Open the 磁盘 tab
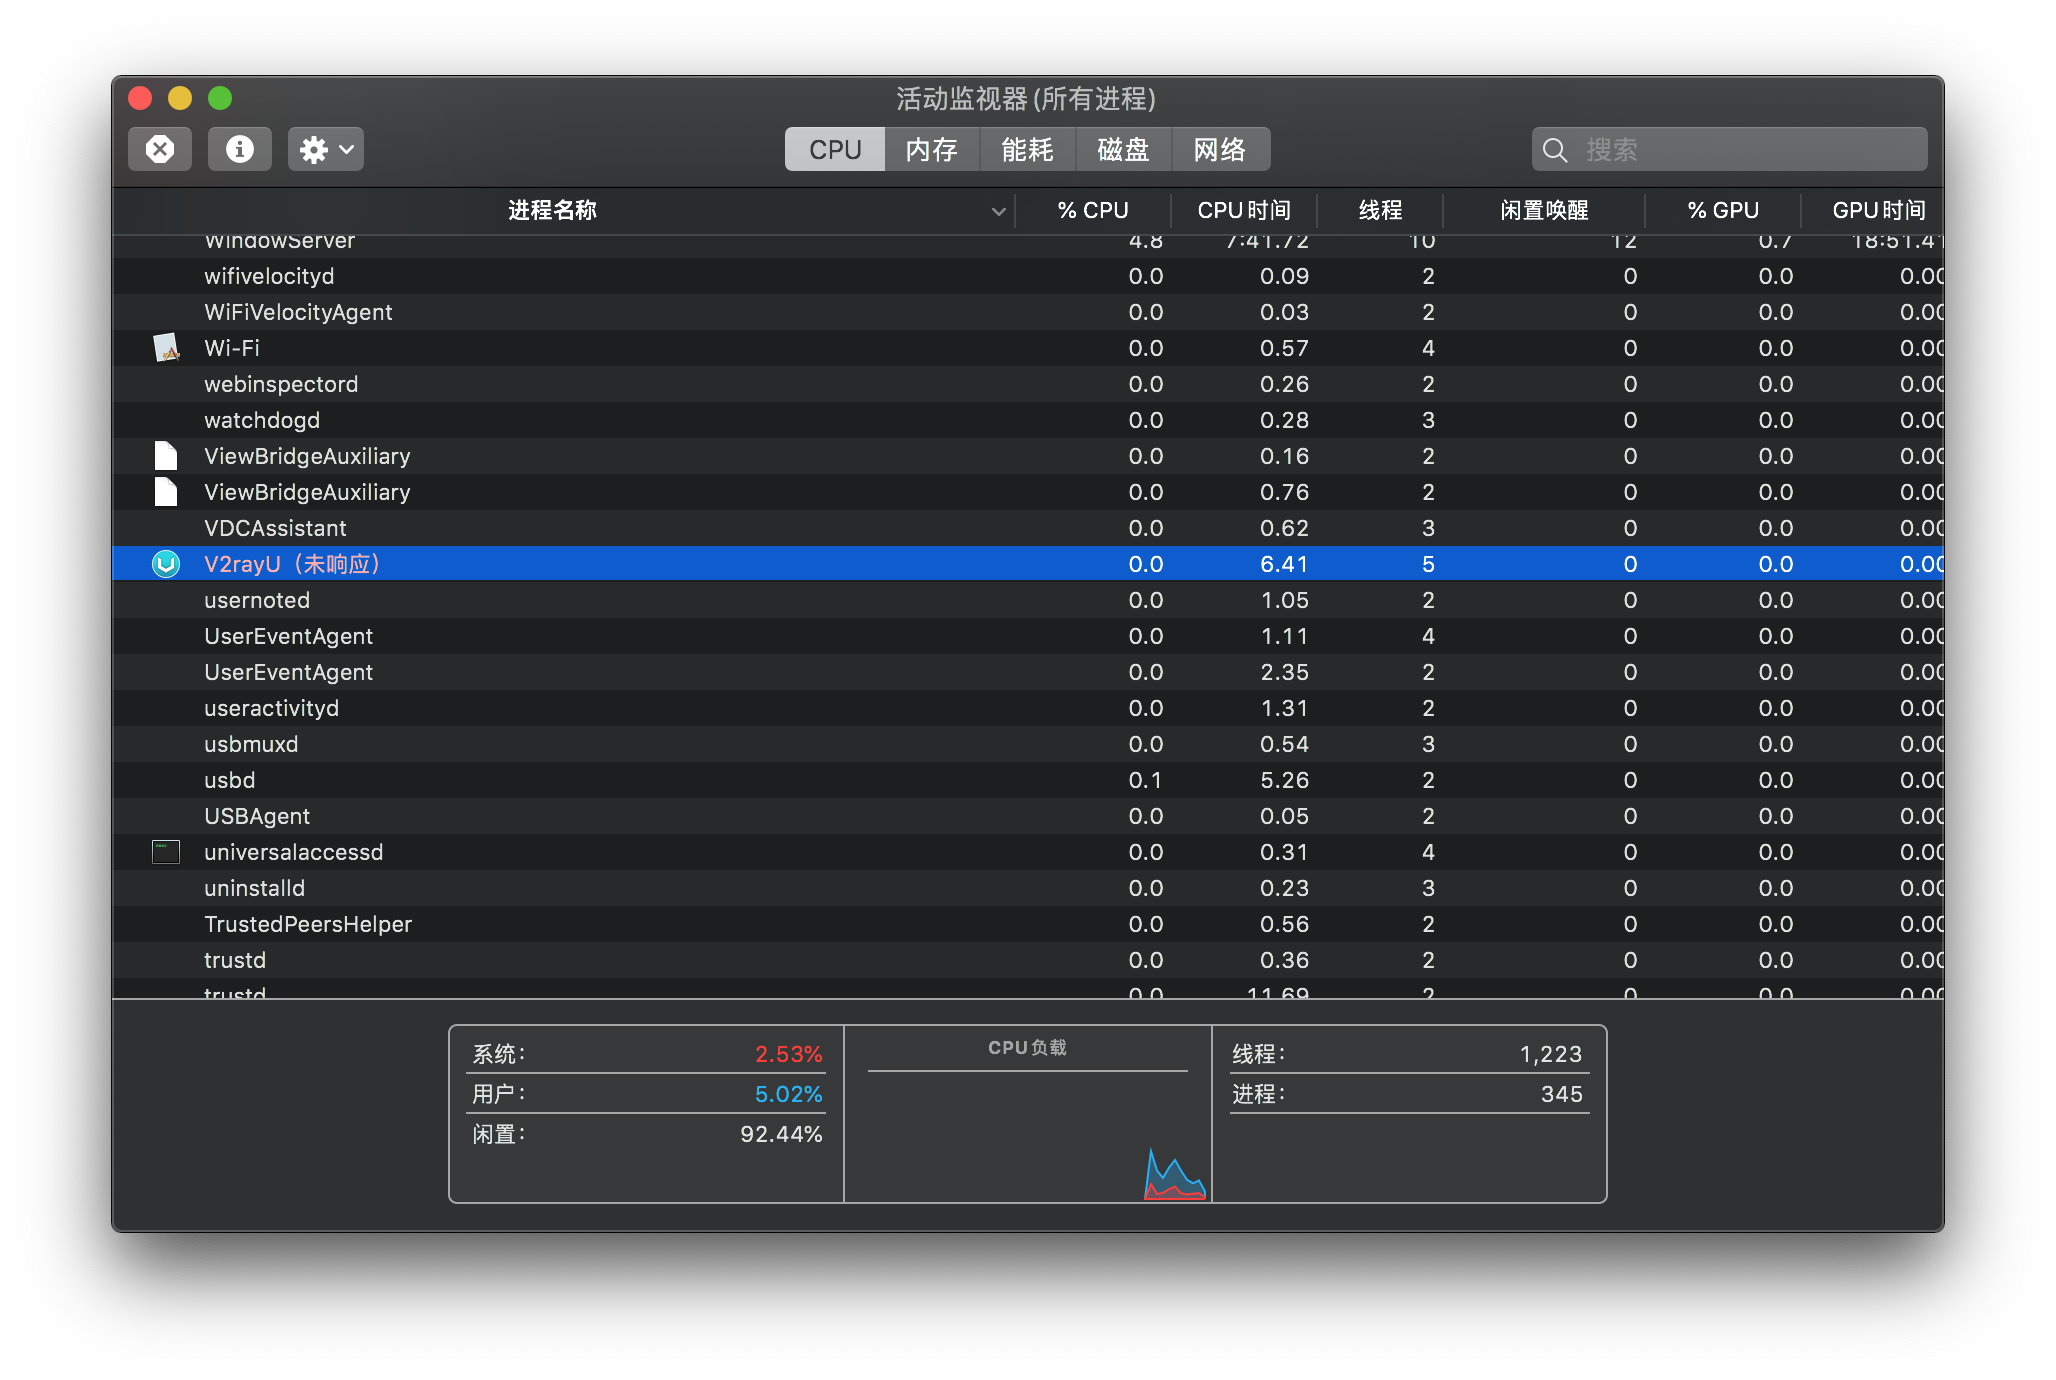This screenshot has width=2056, height=1380. pos(1123,149)
